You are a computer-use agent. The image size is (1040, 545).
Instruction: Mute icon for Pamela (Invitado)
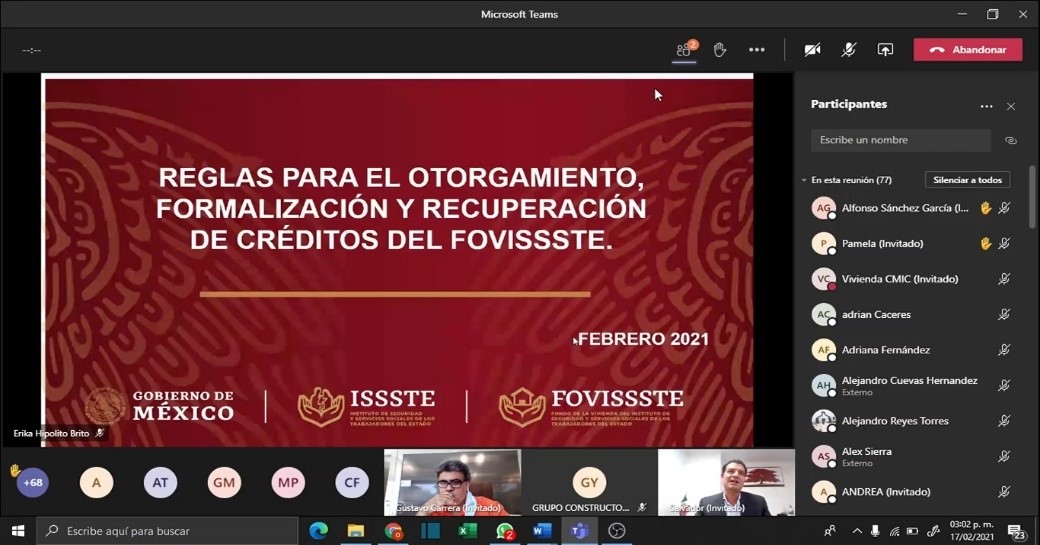[x=1005, y=243]
